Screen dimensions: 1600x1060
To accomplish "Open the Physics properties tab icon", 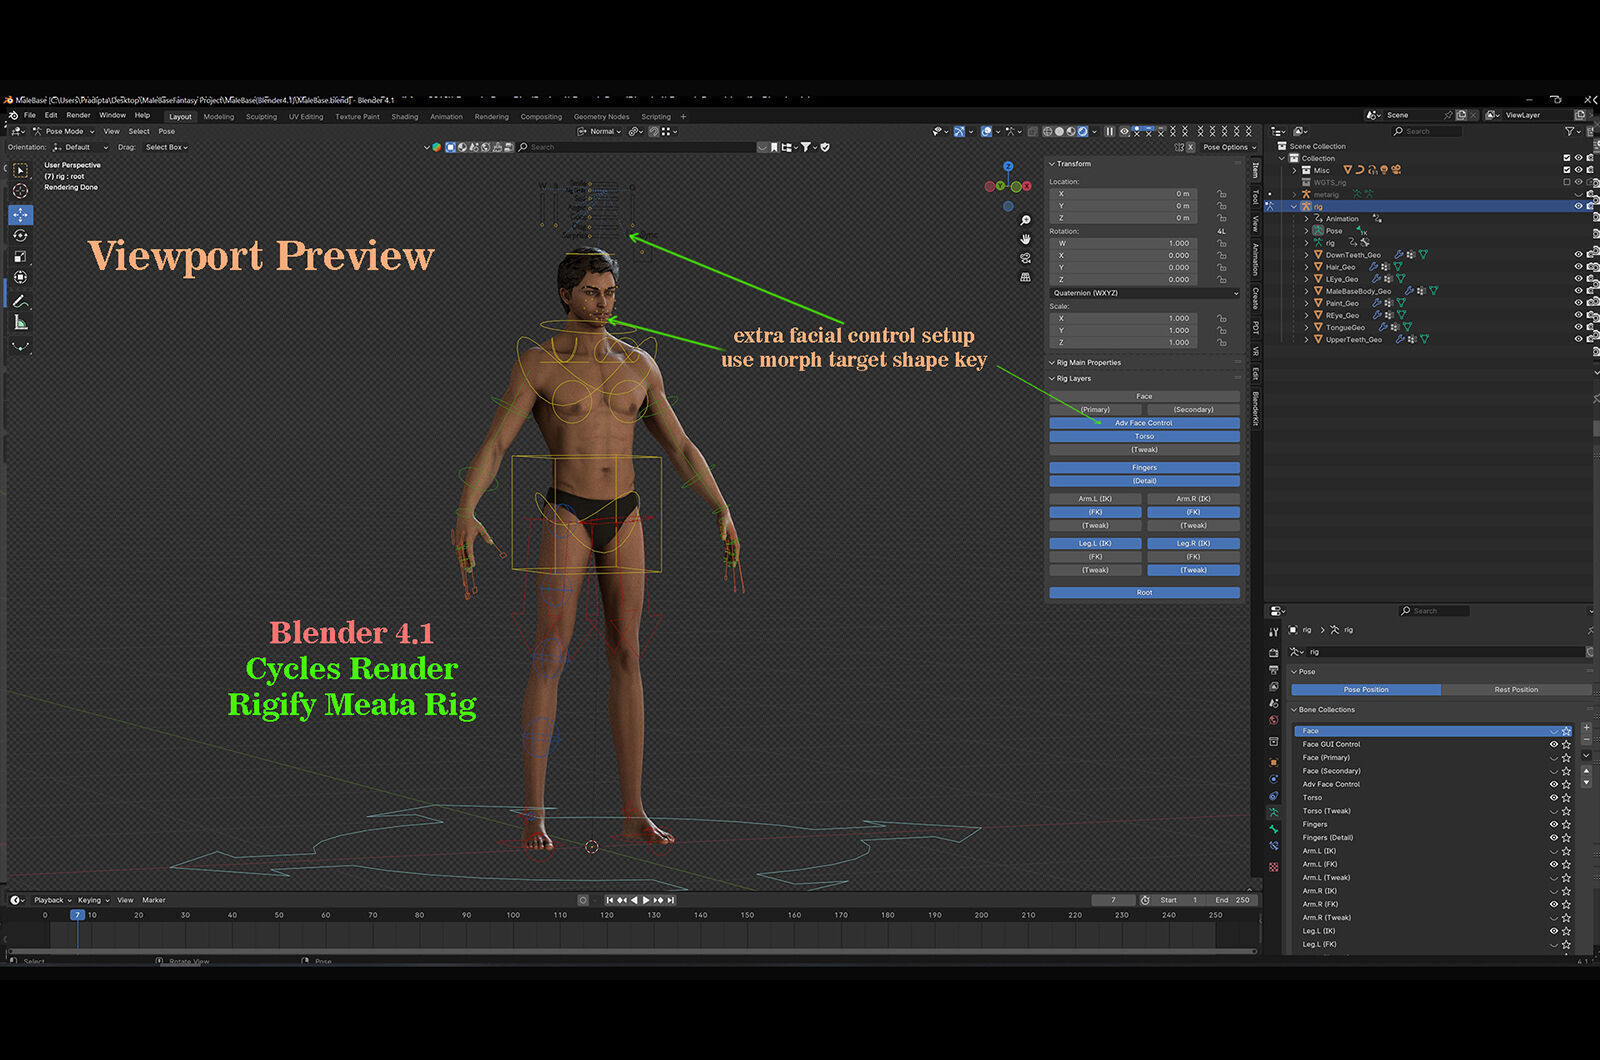I will tap(1273, 779).
